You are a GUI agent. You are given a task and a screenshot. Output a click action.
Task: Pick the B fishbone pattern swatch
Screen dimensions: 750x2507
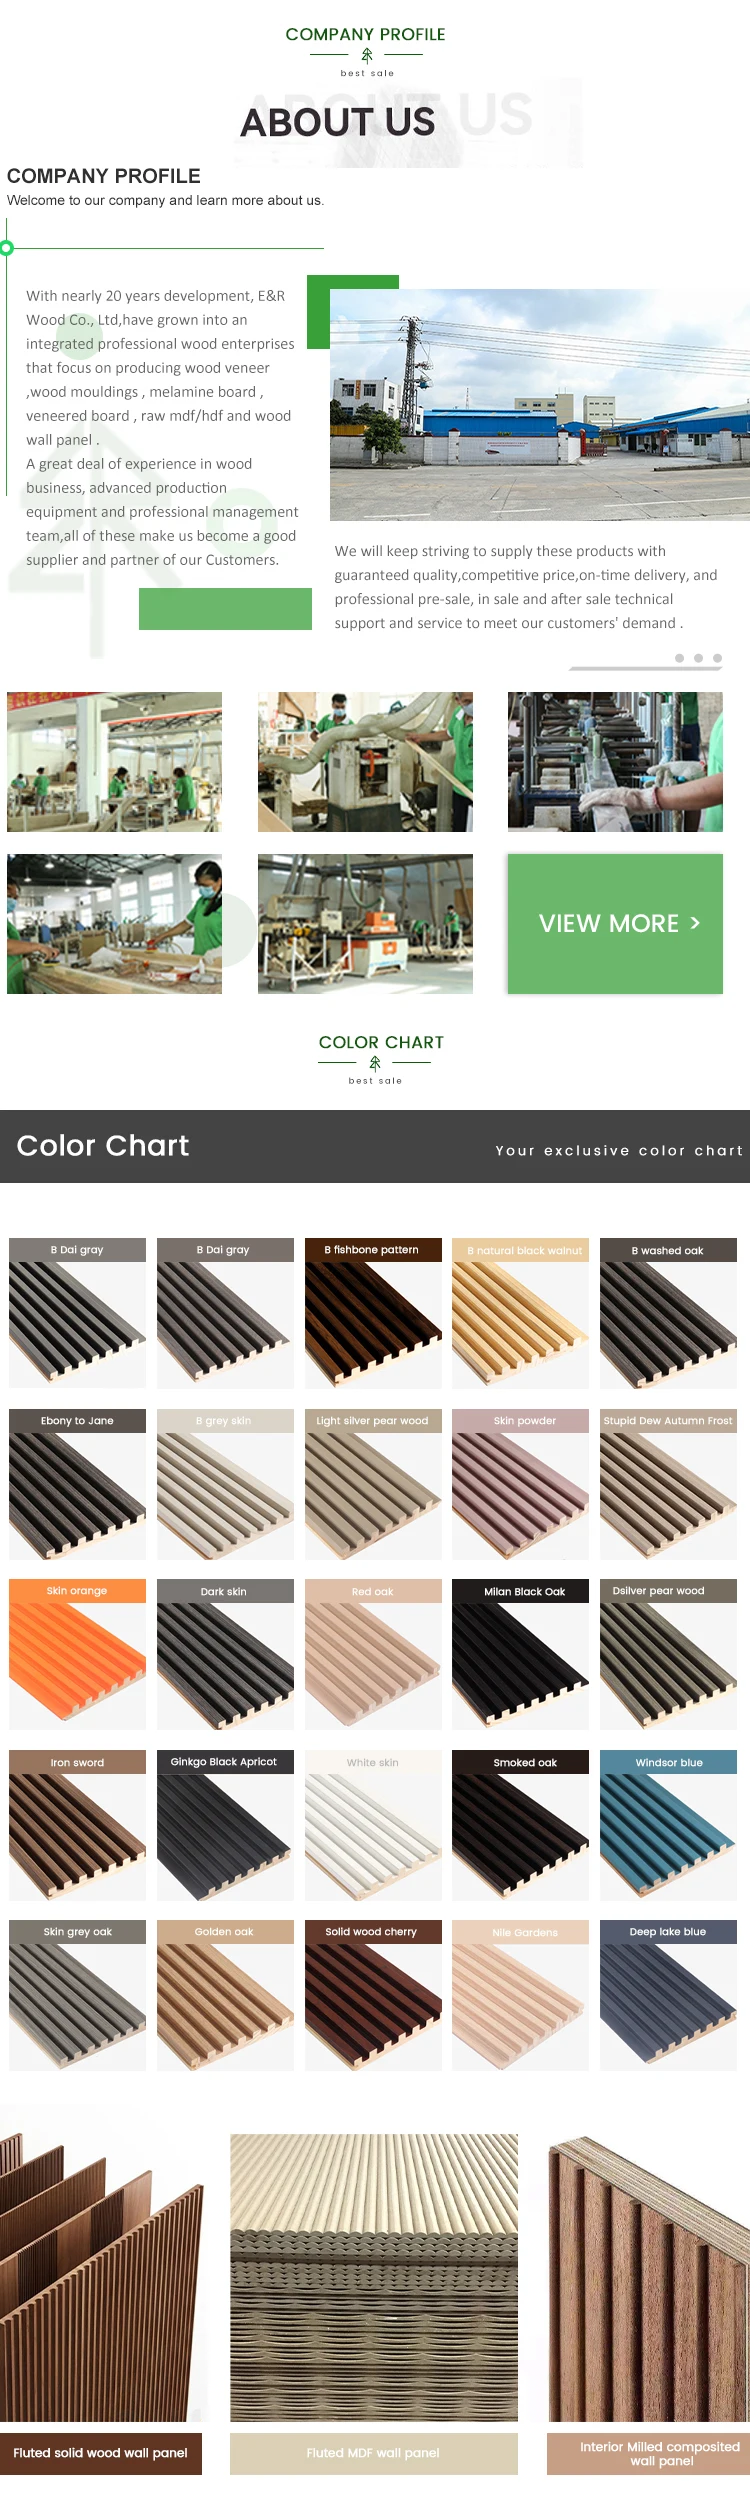[373, 1313]
